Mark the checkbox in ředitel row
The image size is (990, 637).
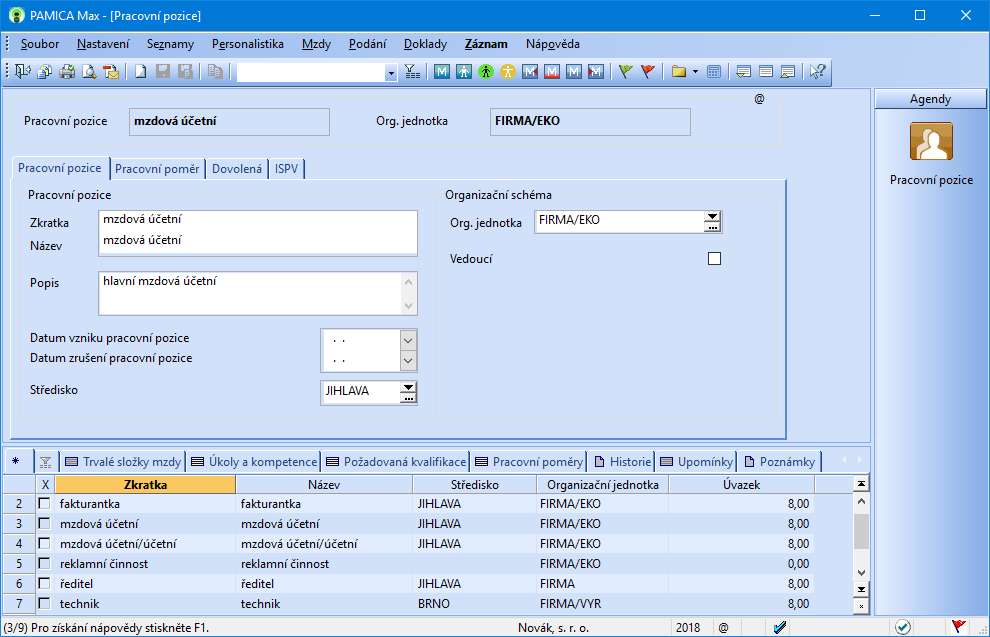44,584
